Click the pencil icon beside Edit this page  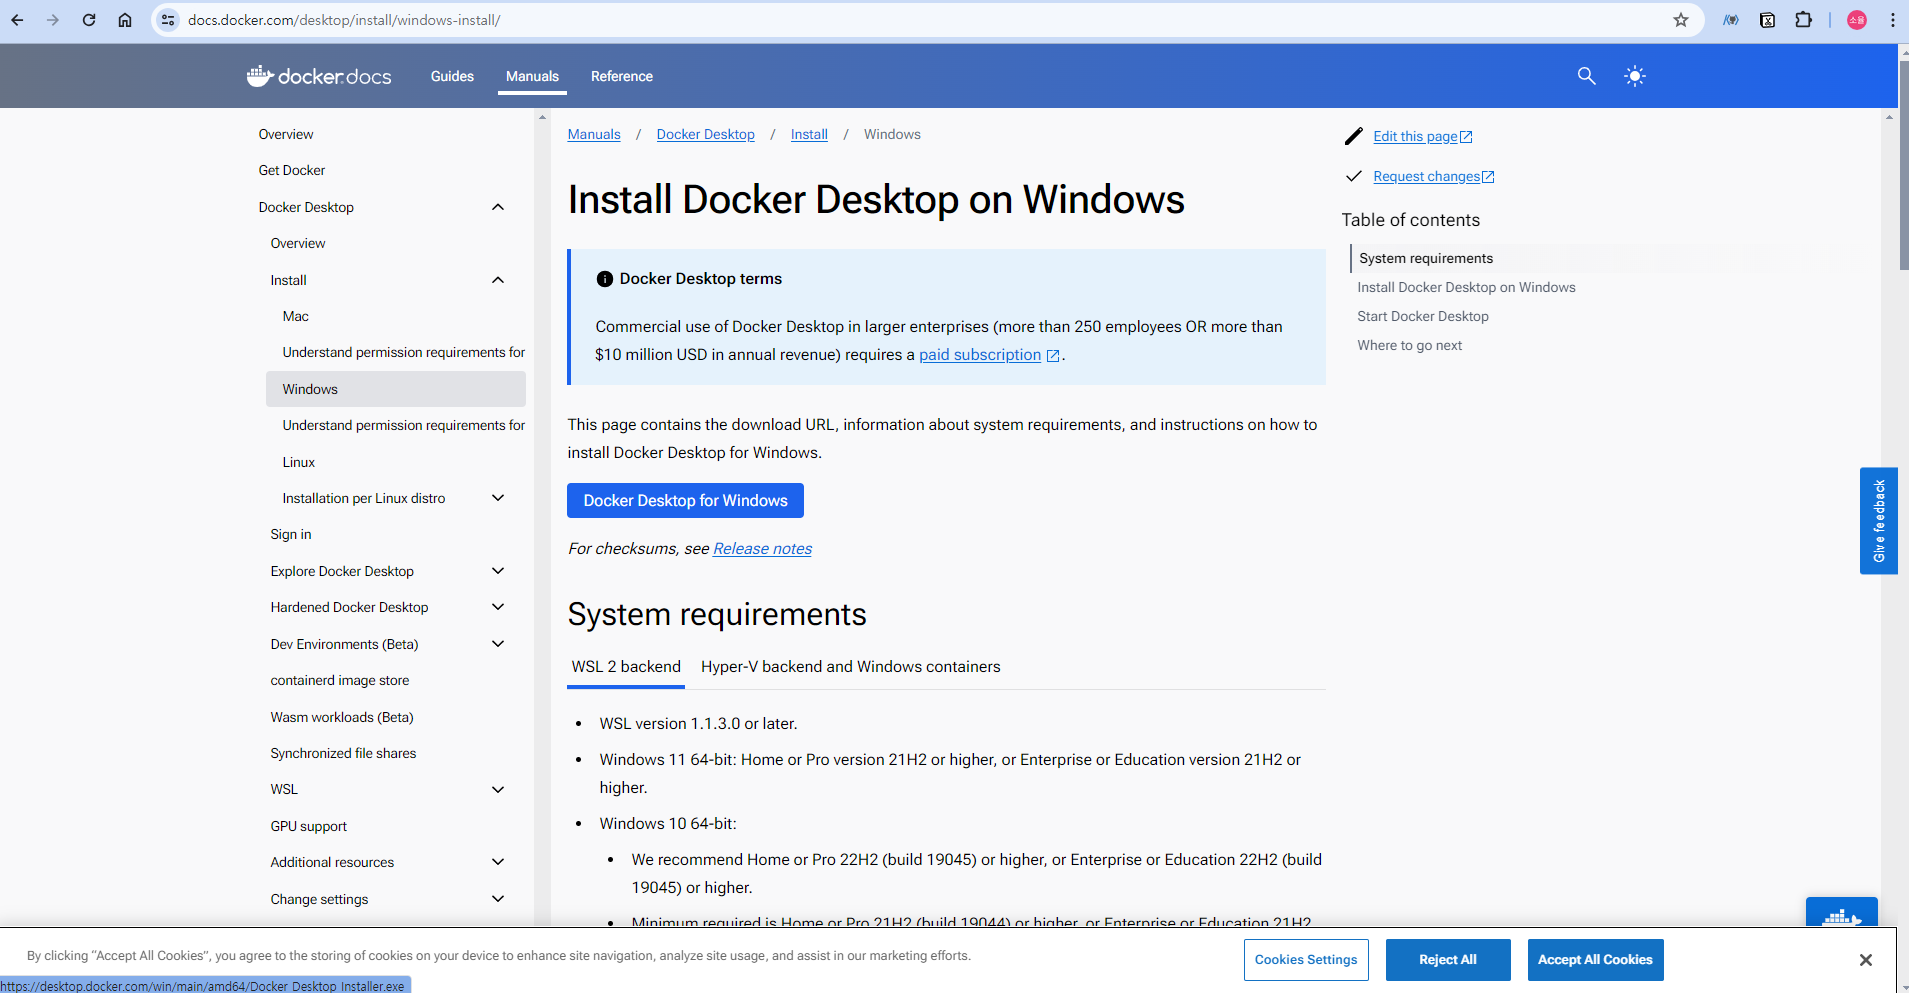[1354, 136]
